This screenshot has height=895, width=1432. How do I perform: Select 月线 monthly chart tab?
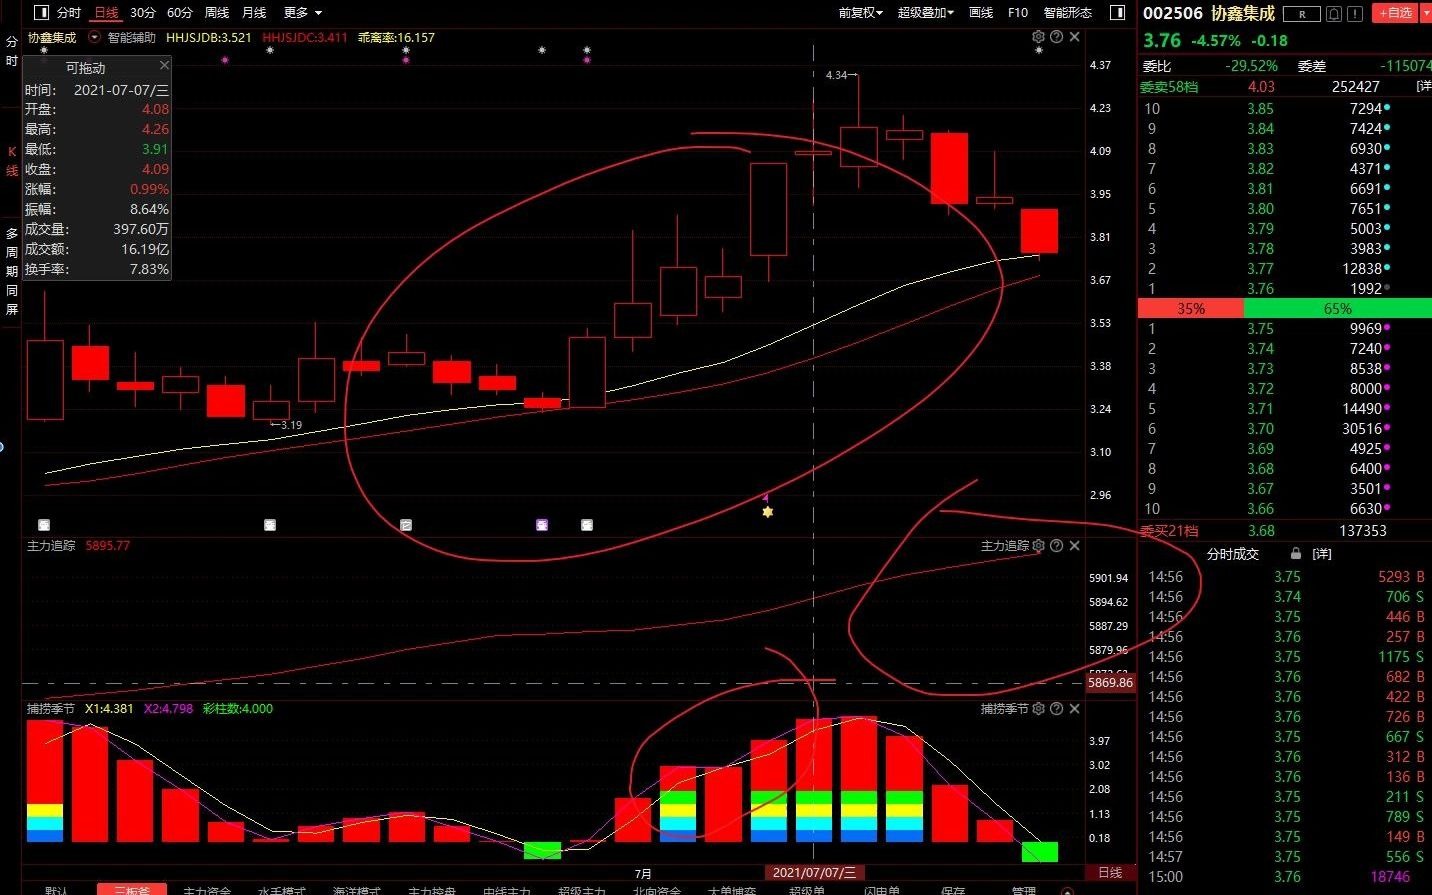click(x=255, y=12)
